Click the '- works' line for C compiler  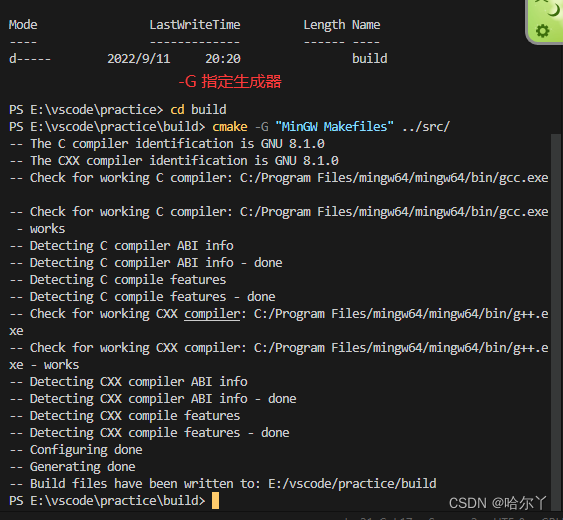pos(41,229)
